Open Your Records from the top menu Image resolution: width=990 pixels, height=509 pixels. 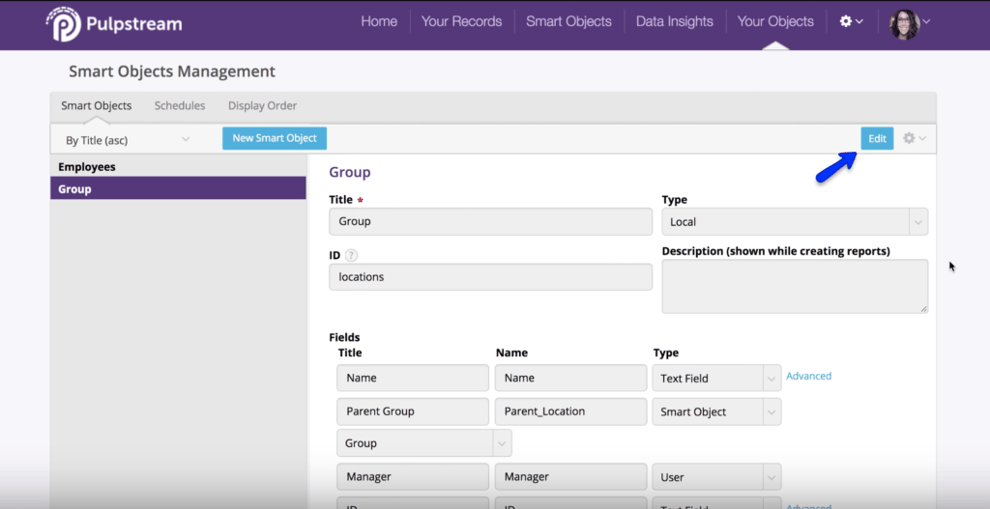tap(461, 21)
